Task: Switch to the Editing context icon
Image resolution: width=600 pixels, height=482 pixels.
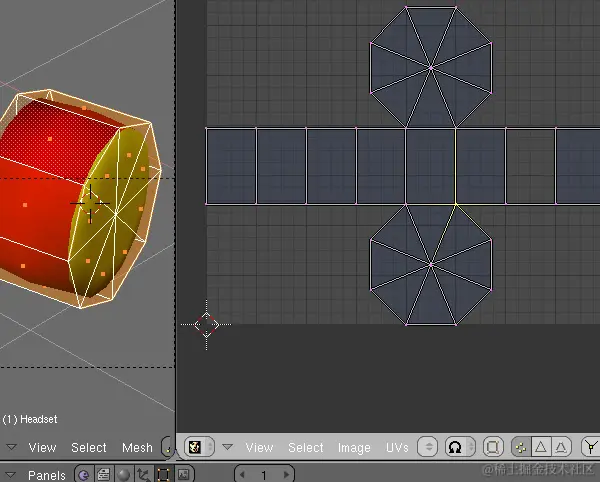Action: (x=163, y=475)
